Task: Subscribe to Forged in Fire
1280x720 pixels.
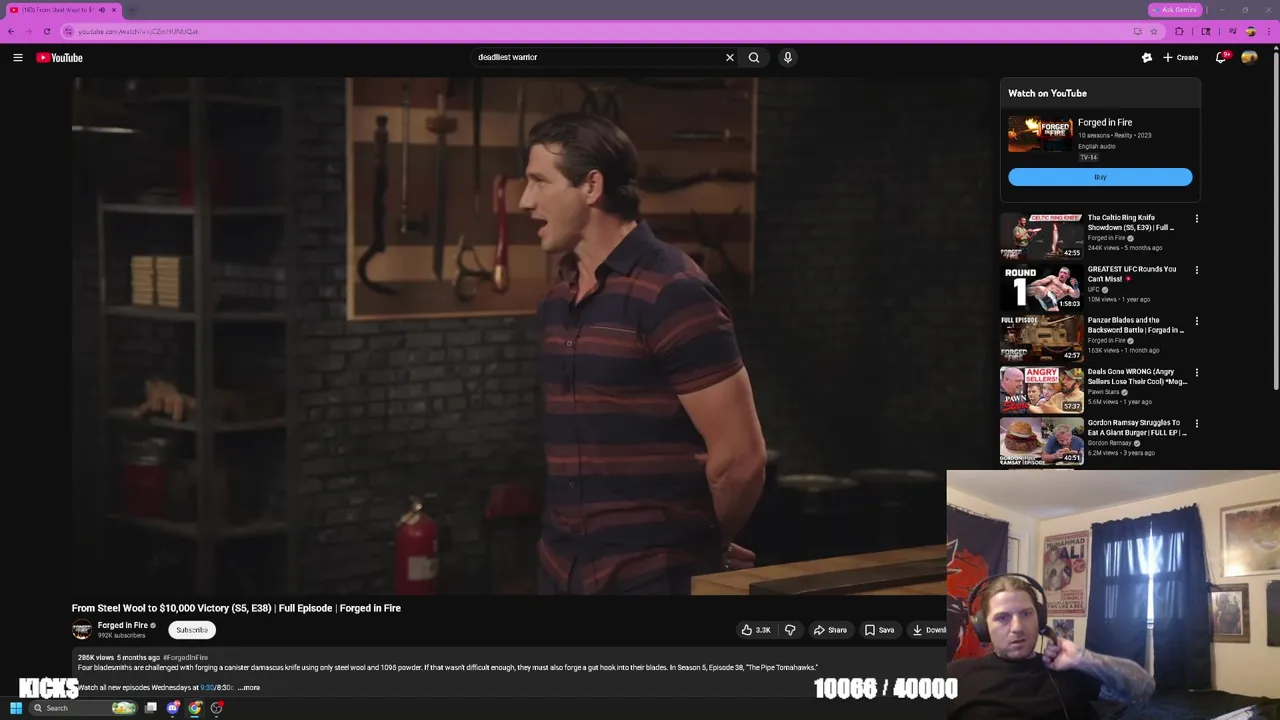Action: click(192, 630)
